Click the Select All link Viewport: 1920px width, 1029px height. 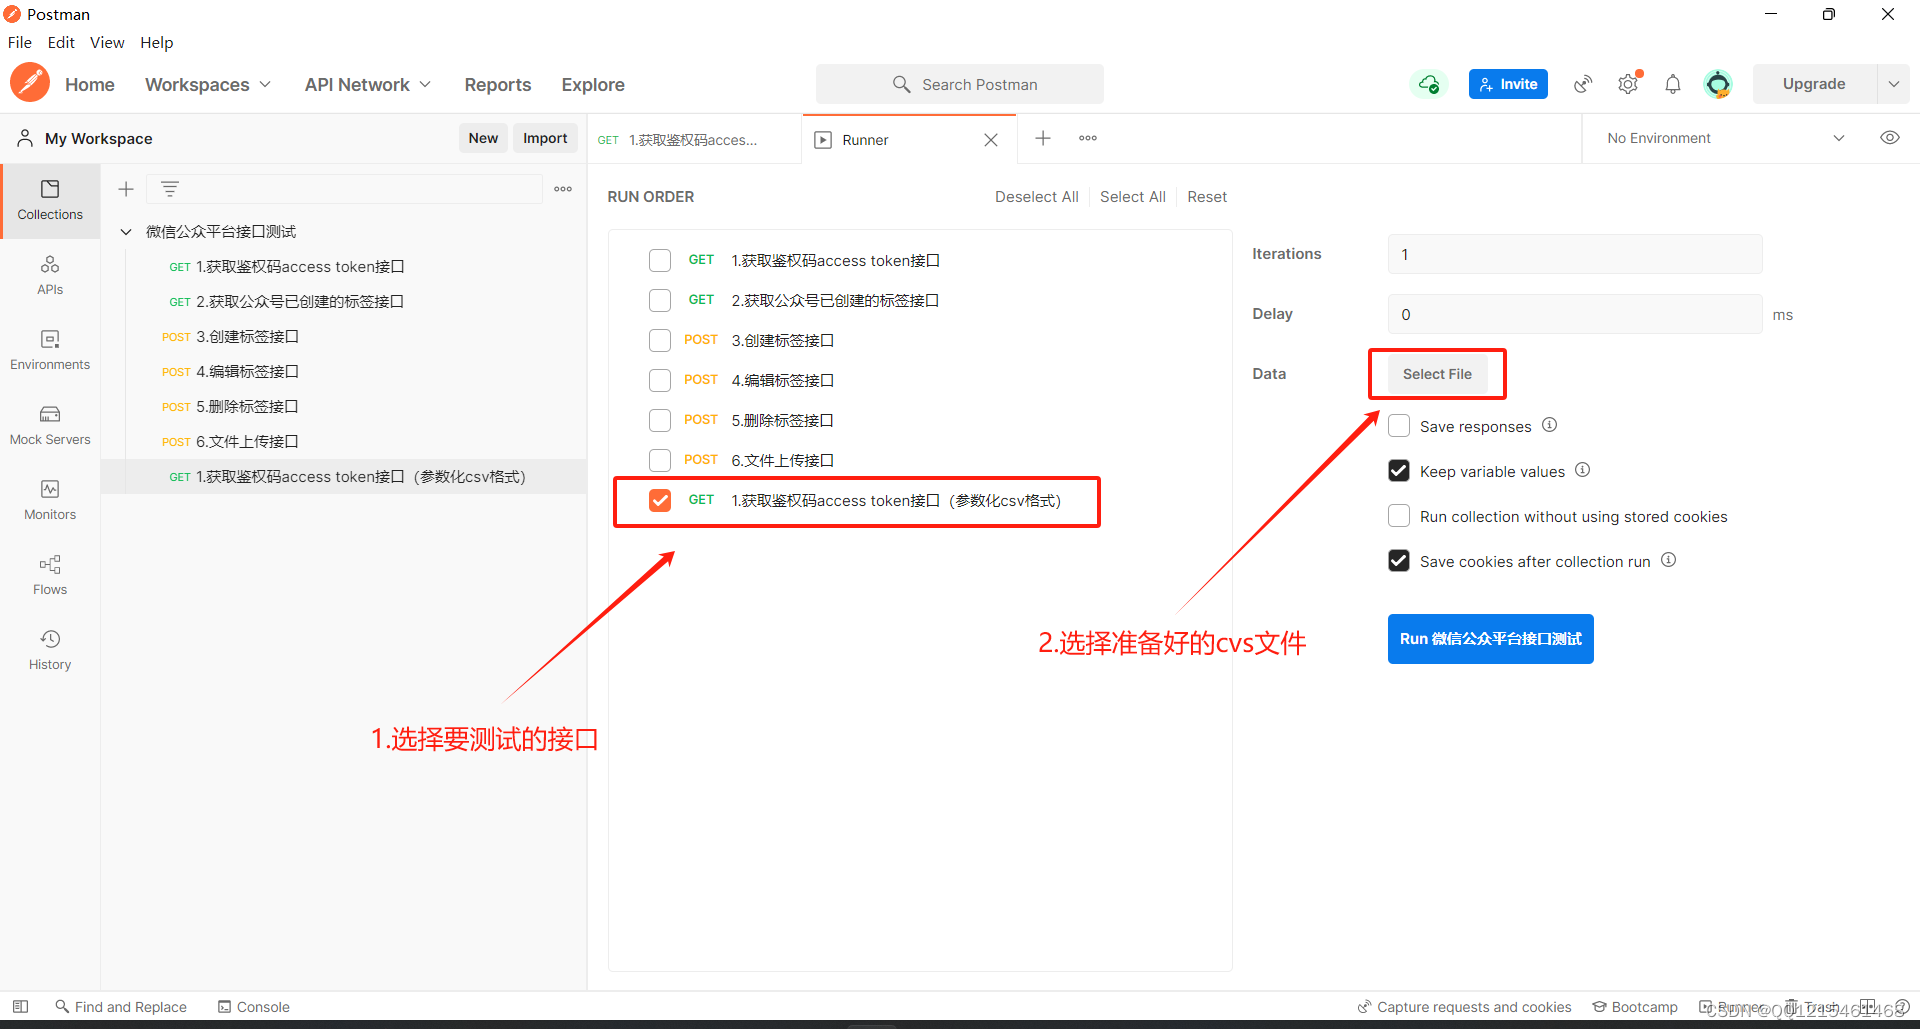pos(1132,197)
